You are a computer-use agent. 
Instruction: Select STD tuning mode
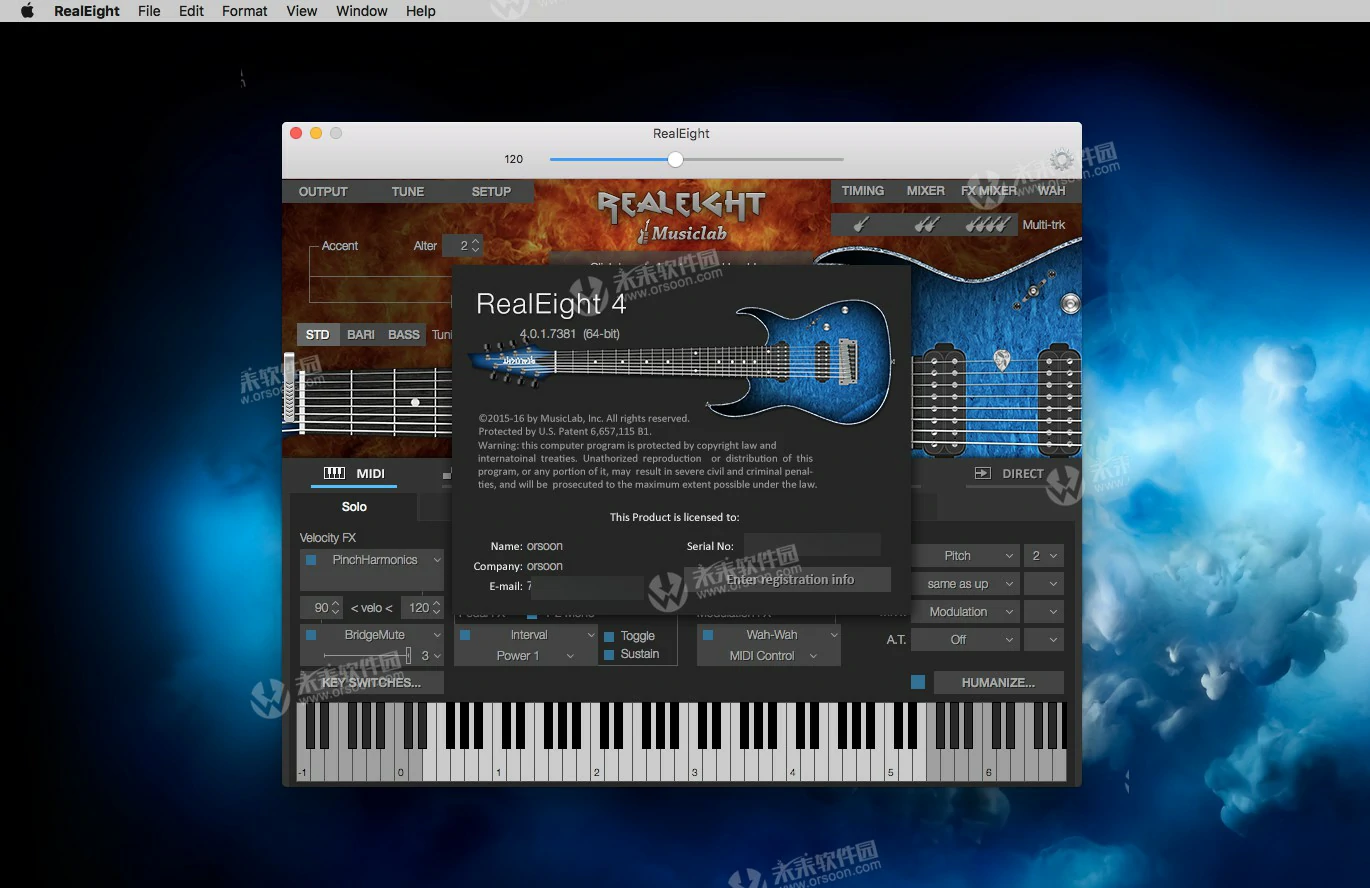pos(318,335)
